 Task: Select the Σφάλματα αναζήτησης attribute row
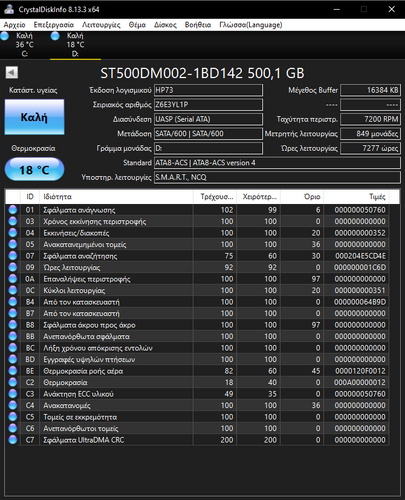197,256
